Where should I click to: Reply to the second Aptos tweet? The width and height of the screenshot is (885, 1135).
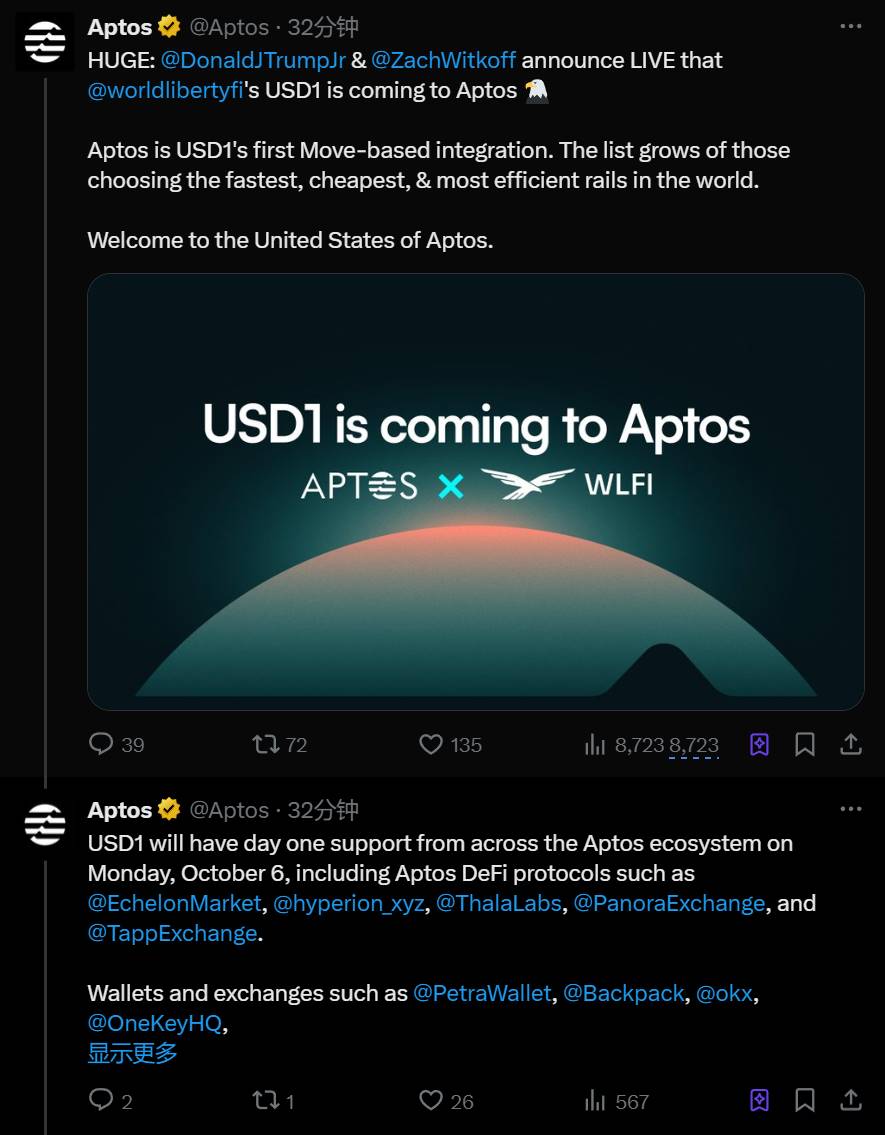102,1101
